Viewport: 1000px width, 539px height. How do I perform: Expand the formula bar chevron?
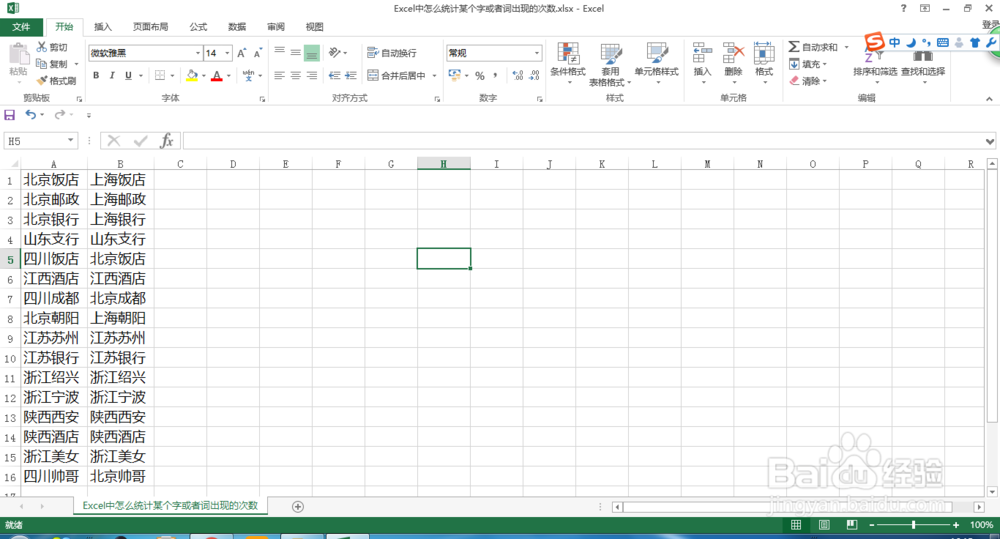[x=989, y=141]
